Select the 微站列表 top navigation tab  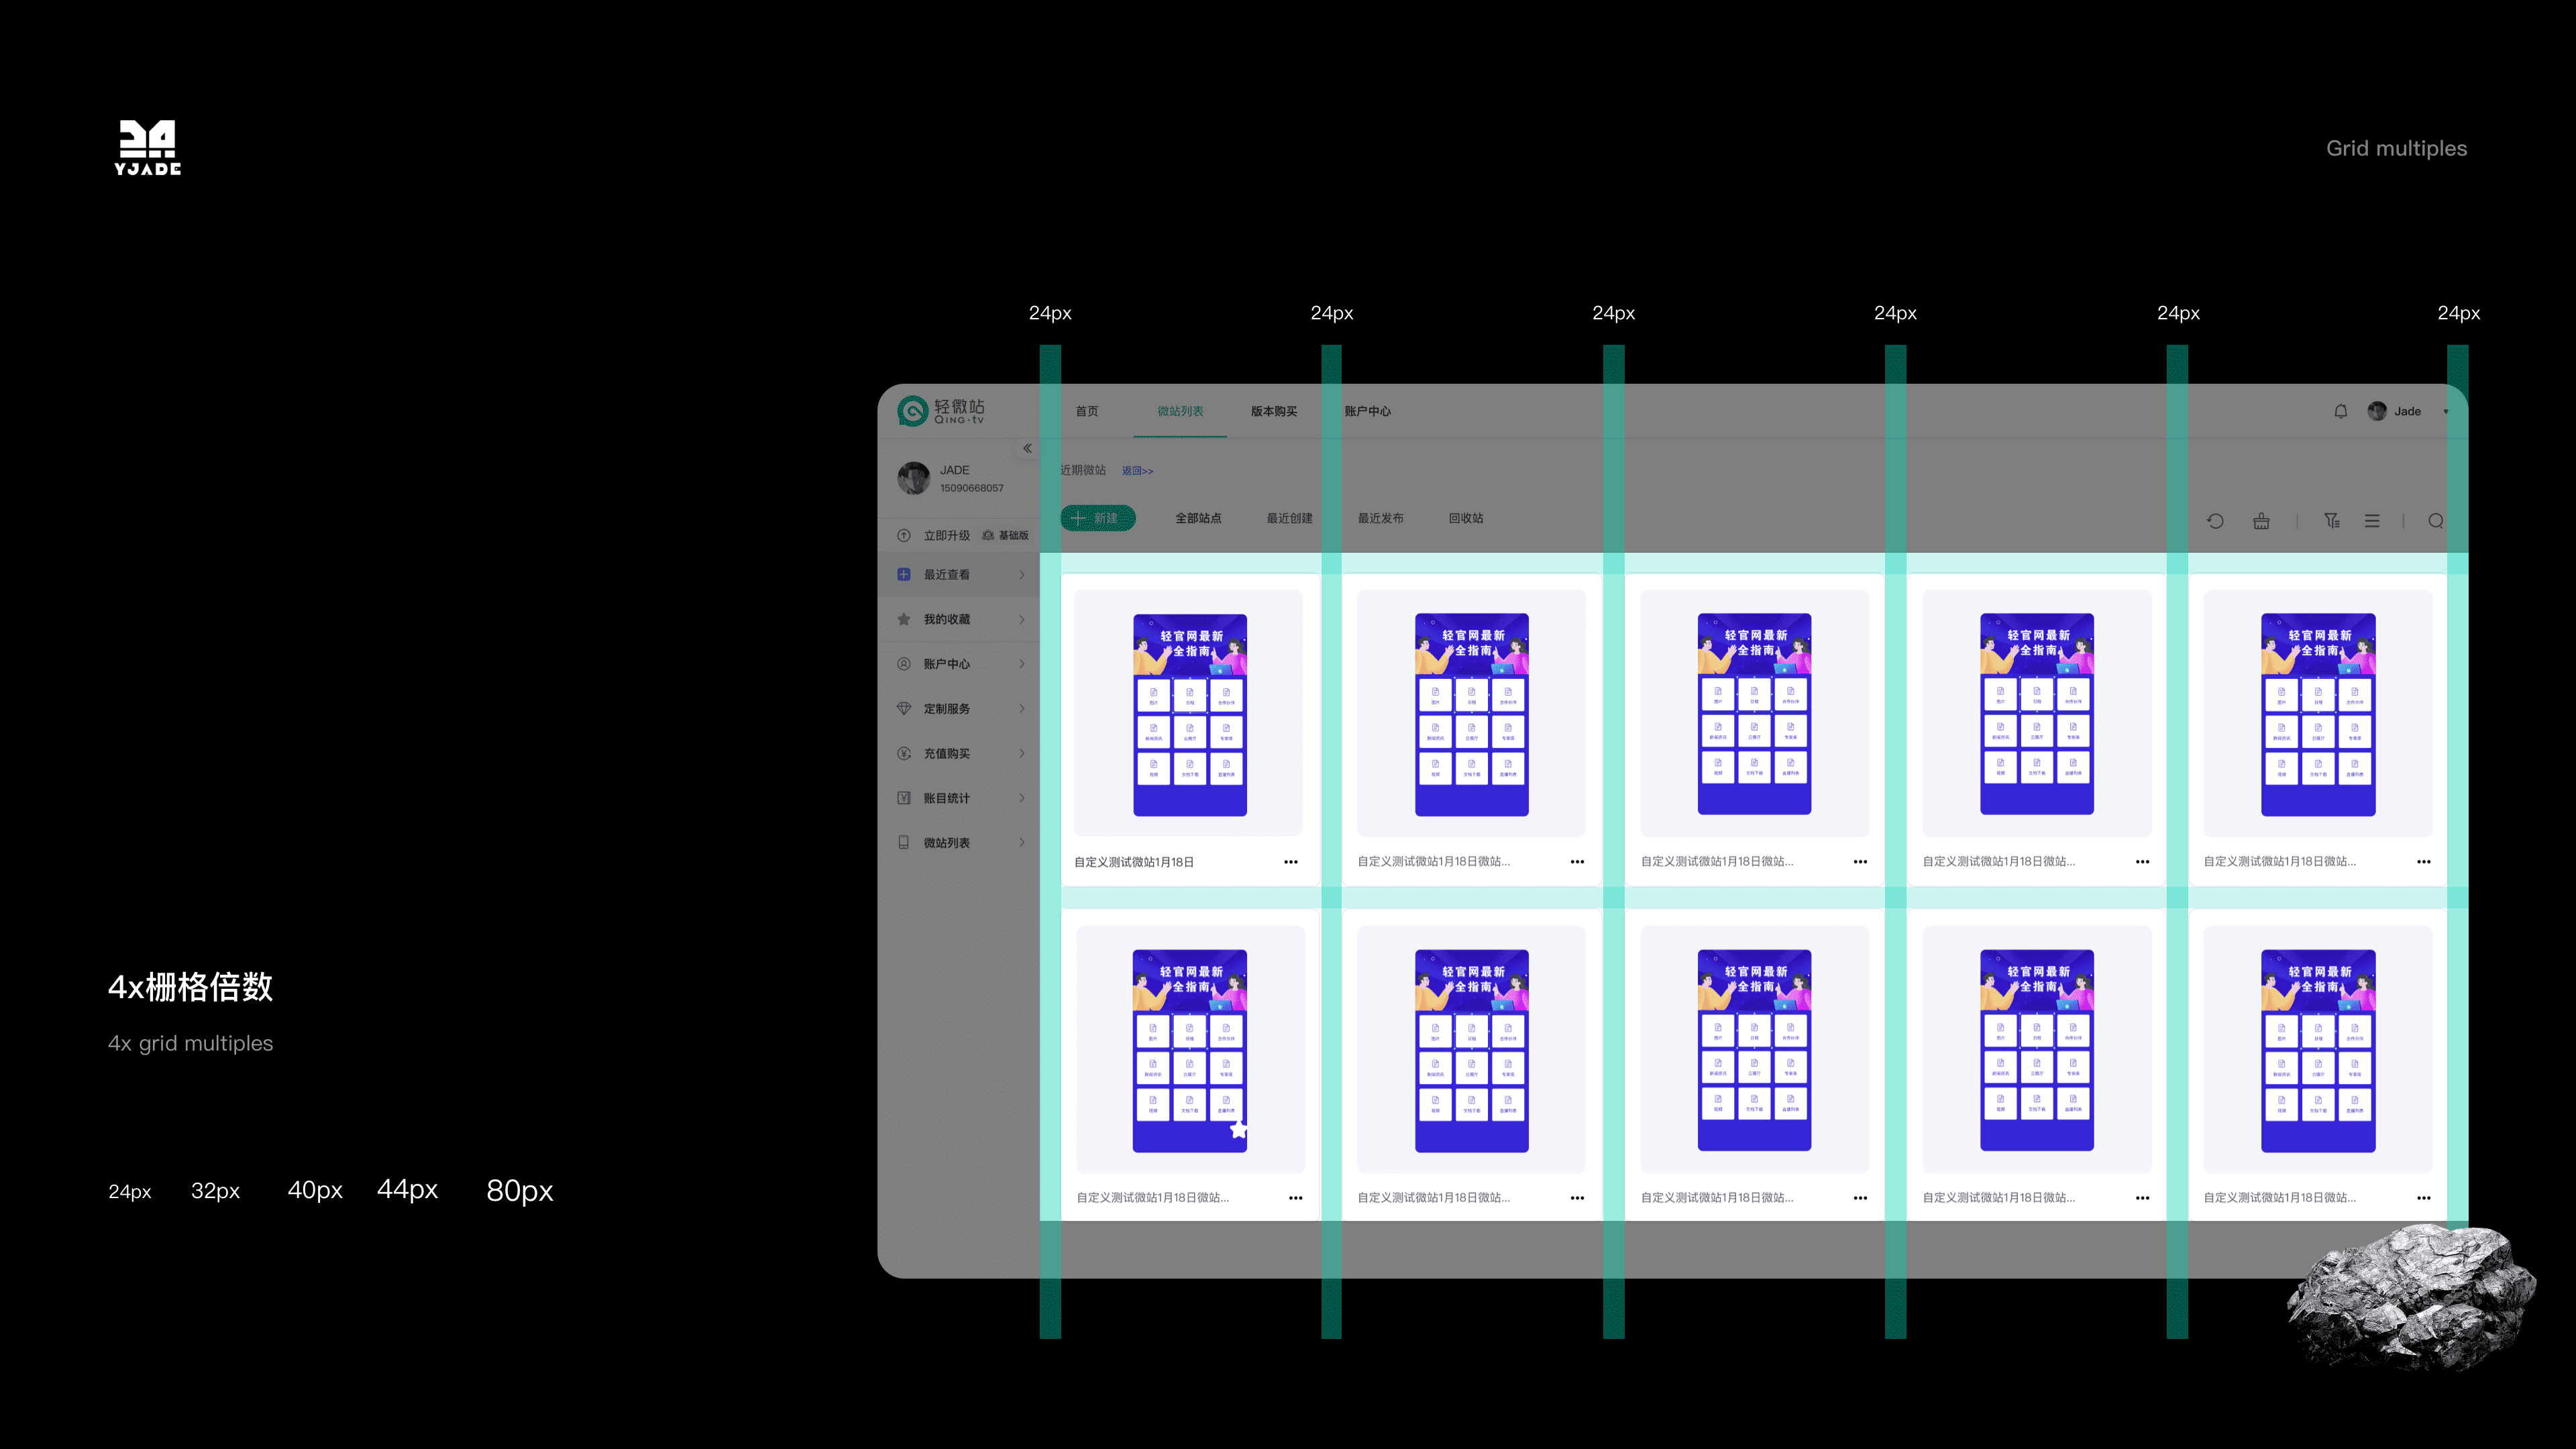pos(1180,412)
